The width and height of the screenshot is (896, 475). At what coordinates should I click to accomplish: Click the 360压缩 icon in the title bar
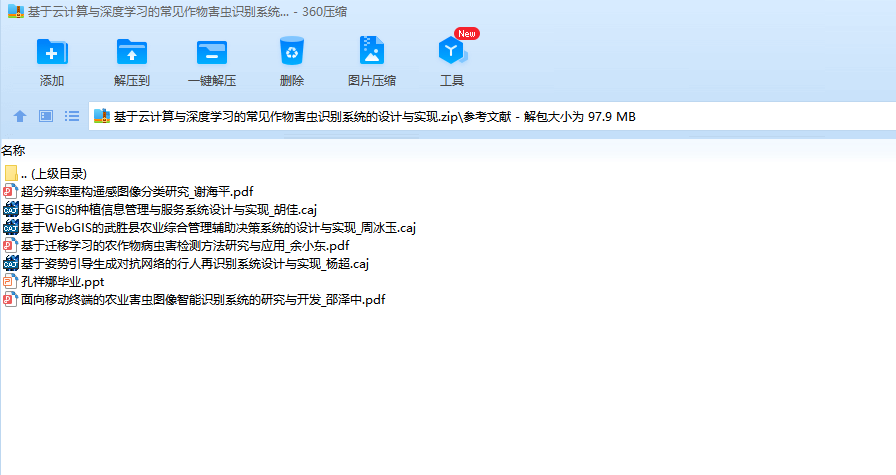tap(16, 11)
